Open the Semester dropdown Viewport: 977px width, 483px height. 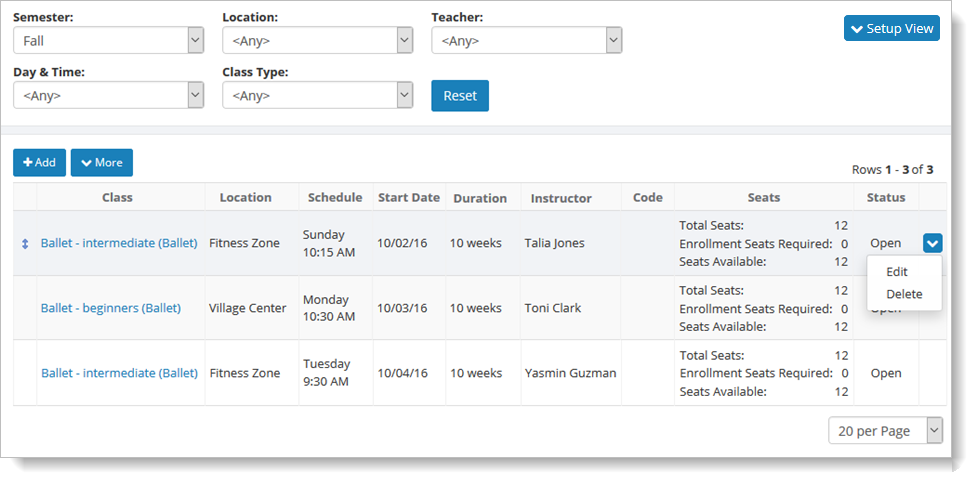pyautogui.click(x=108, y=41)
